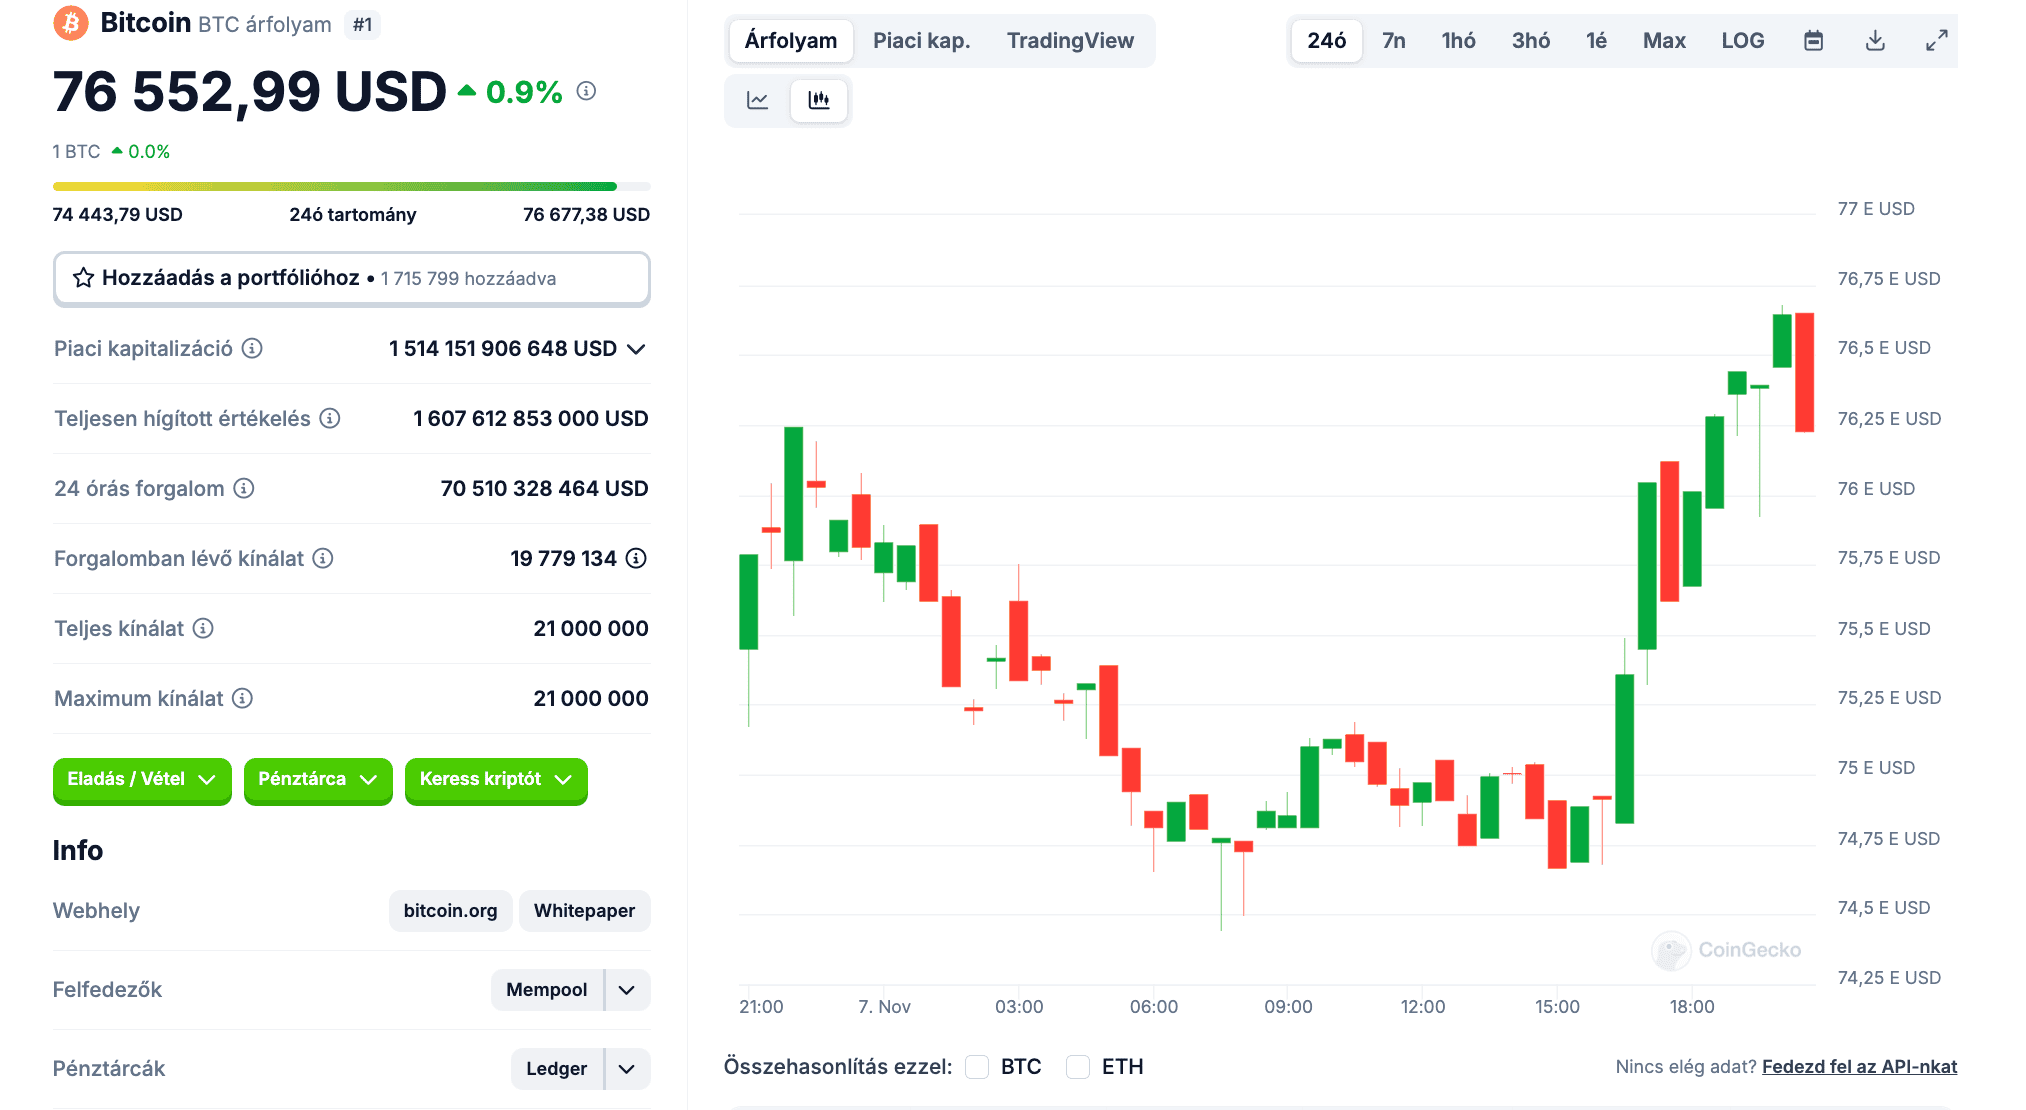Follow the Fedezd fel az API-nkat link
Viewport: 2026px width, 1110px height.
pos(1859,1067)
